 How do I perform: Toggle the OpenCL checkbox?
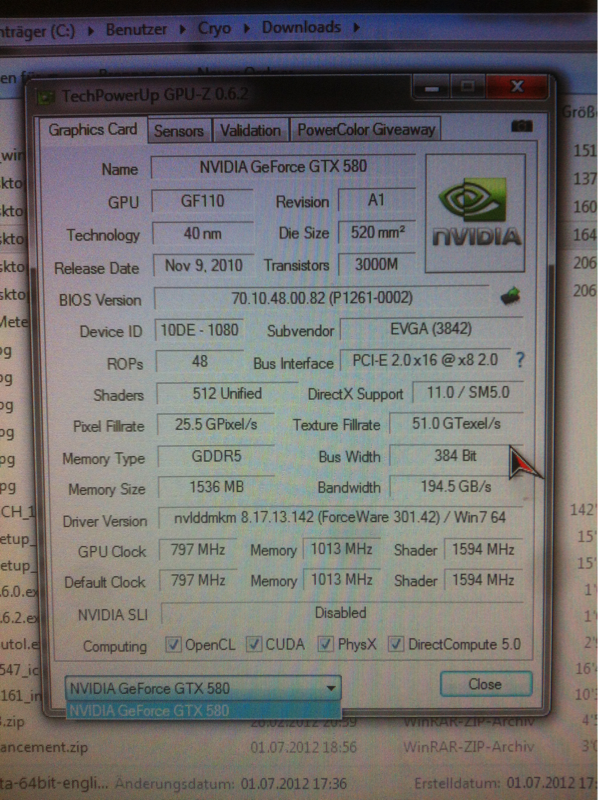[173, 645]
